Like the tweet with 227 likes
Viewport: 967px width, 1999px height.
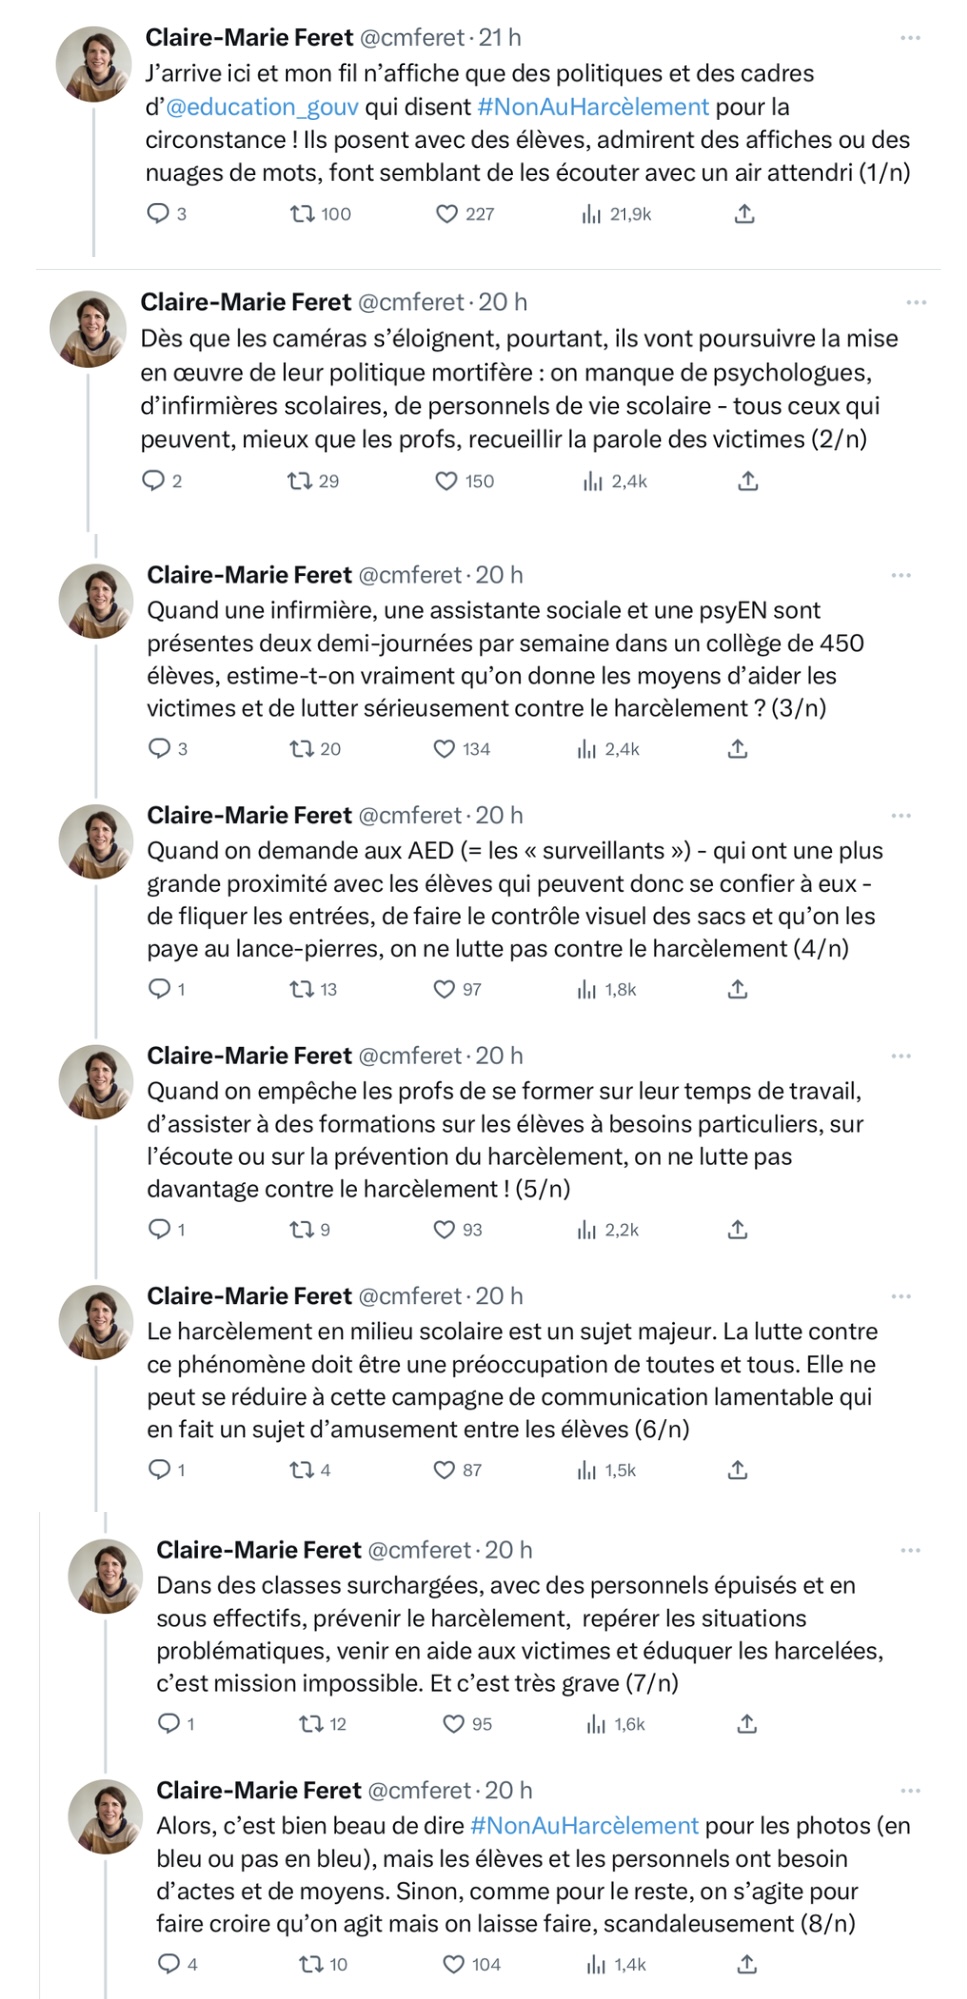446,213
